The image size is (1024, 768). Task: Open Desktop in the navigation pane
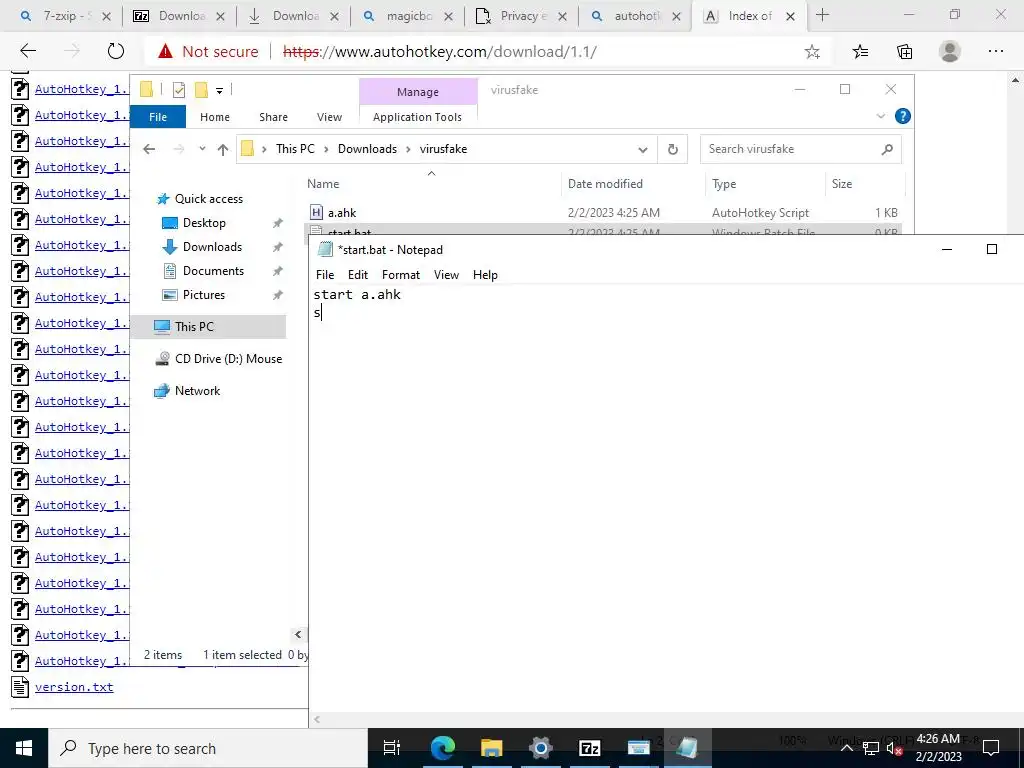tap(204, 223)
